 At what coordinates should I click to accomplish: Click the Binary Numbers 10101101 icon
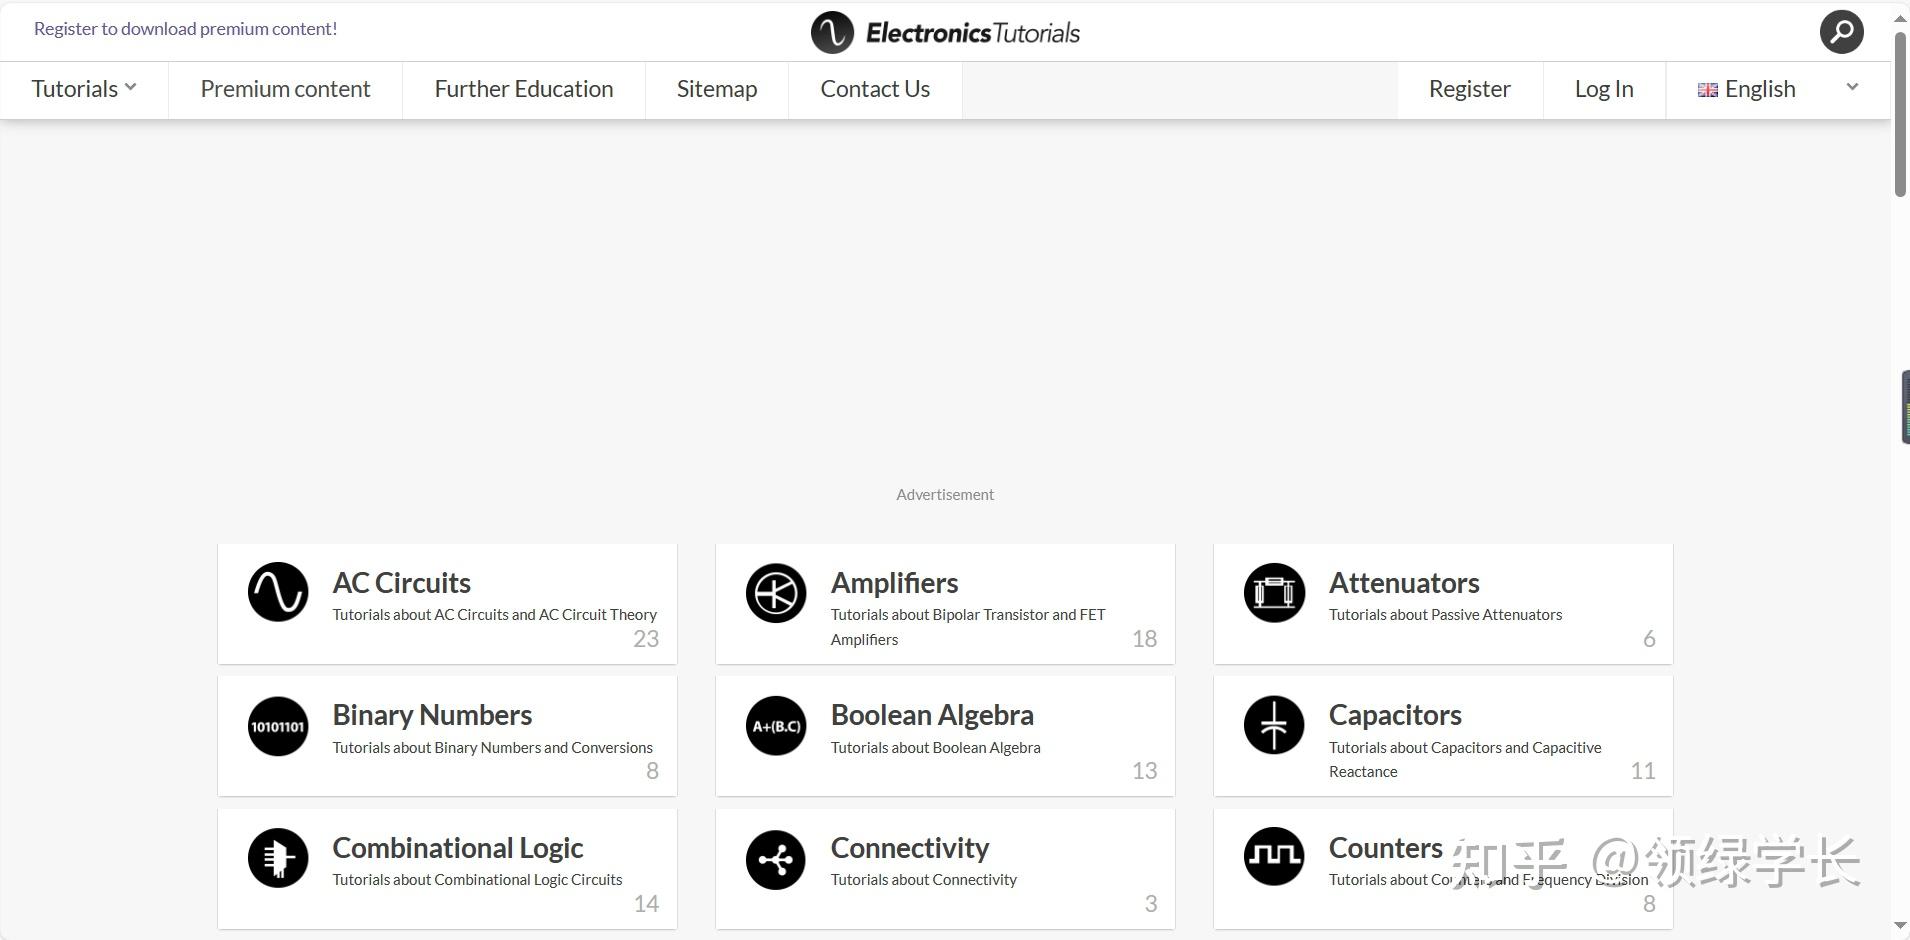[x=278, y=726]
